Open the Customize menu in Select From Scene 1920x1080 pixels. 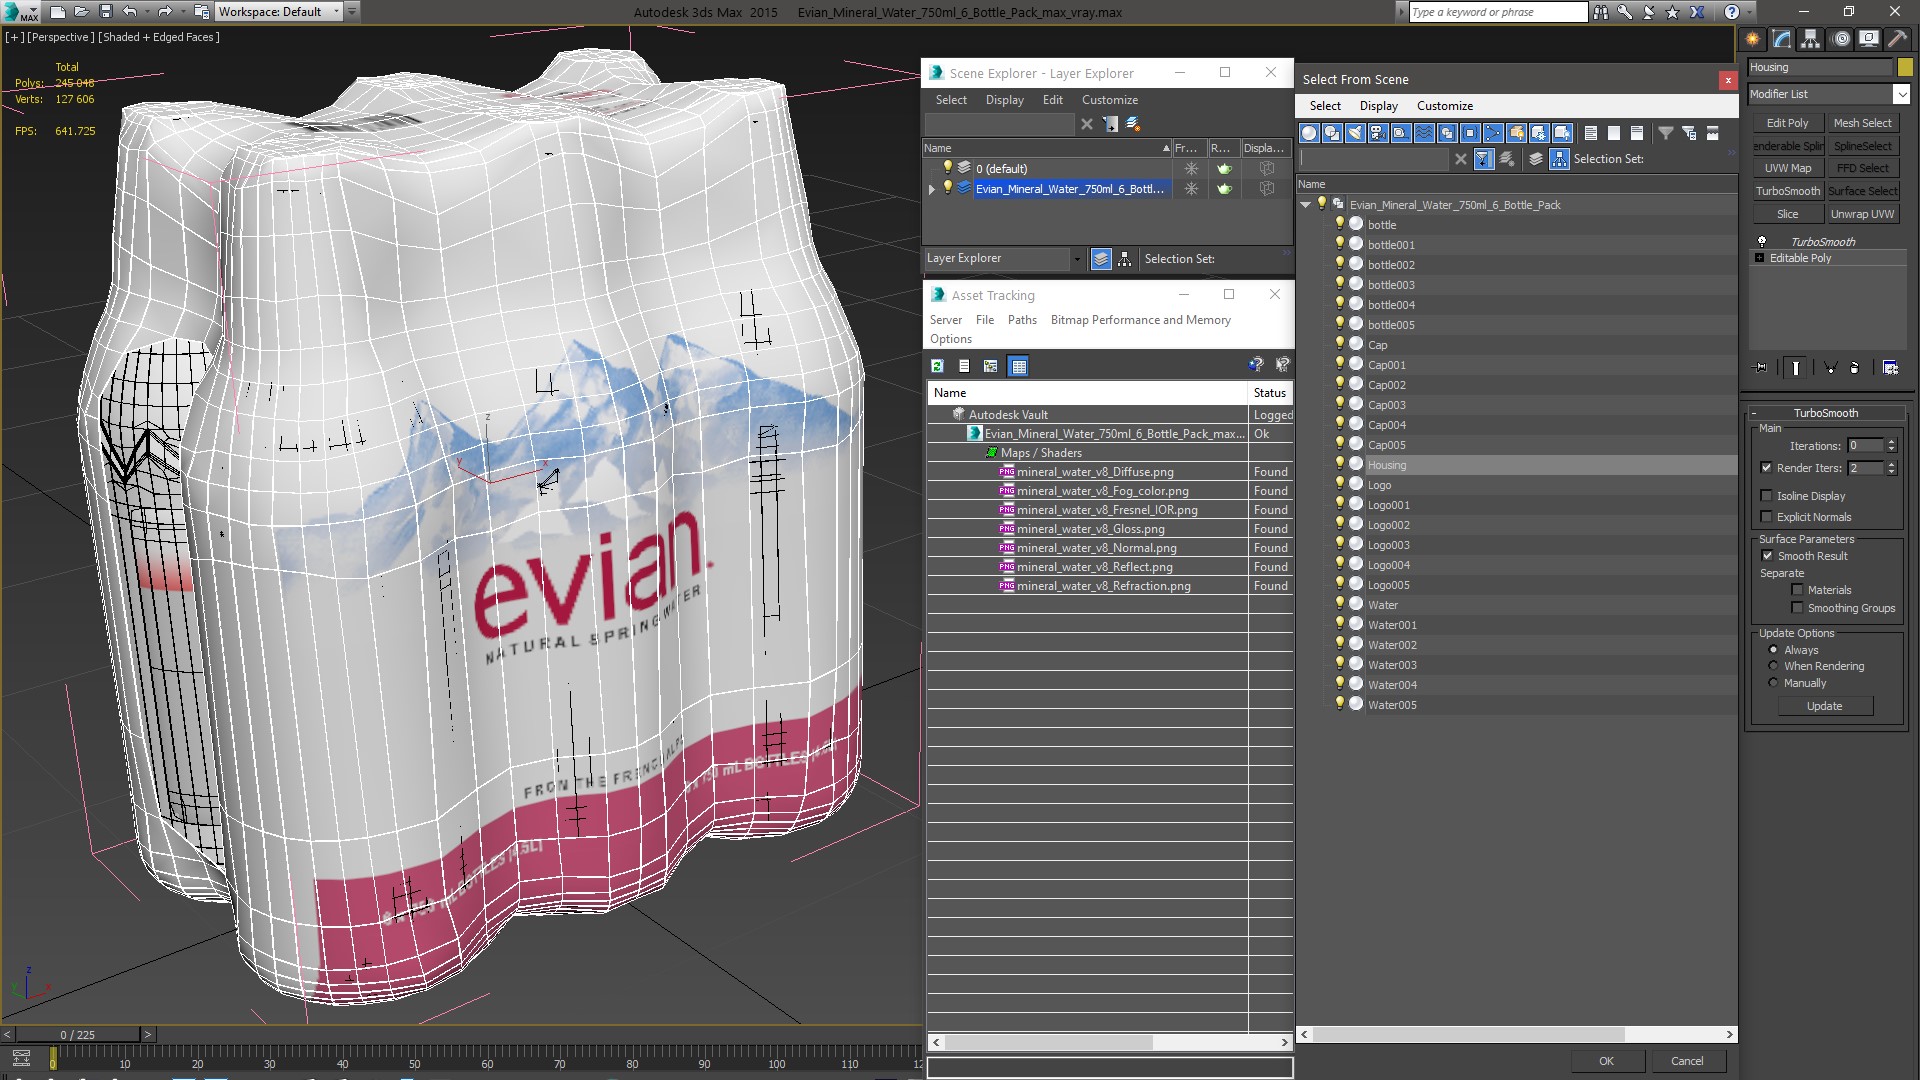(1444, 106)
